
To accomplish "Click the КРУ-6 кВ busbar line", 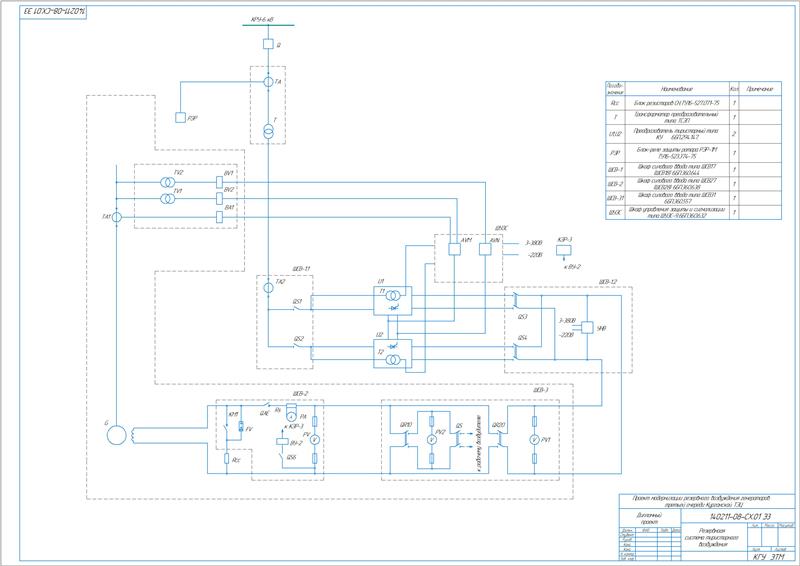I will coord(268,25).
